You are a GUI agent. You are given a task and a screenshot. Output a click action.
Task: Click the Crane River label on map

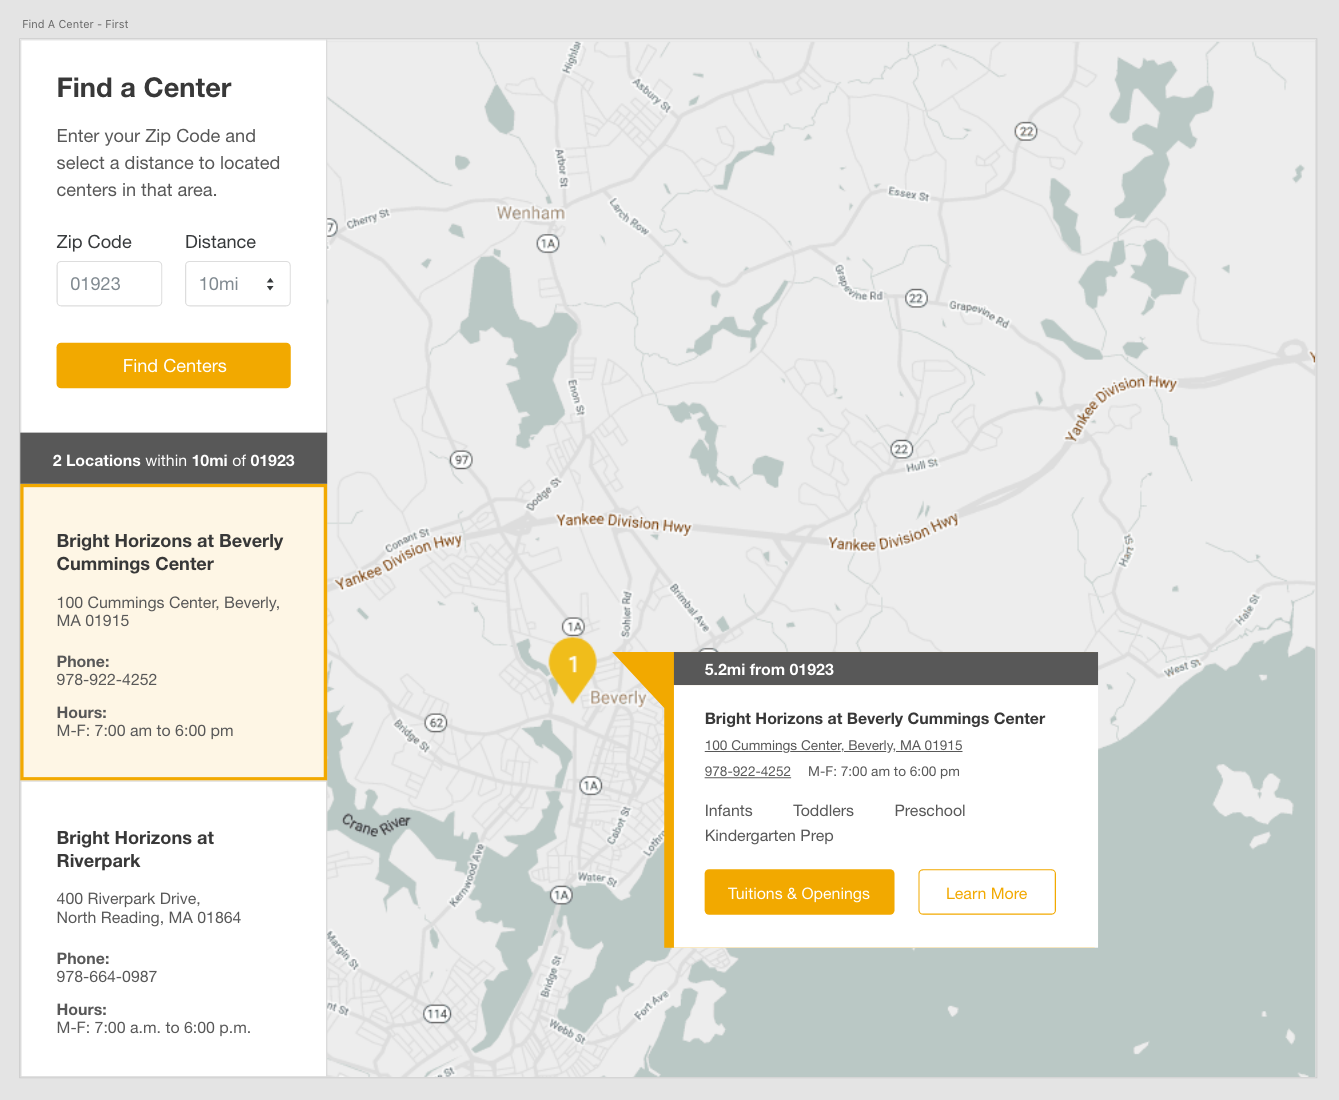[376, 825]
